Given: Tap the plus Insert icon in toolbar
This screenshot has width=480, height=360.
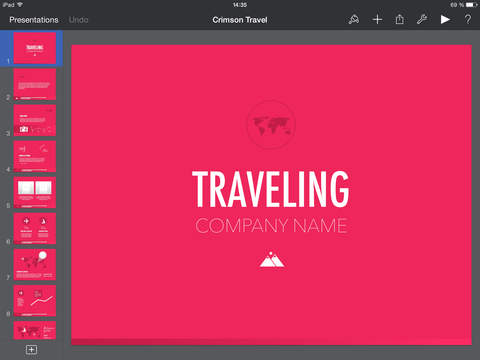Looking at the screenshot, I should [x=377, y=20].
